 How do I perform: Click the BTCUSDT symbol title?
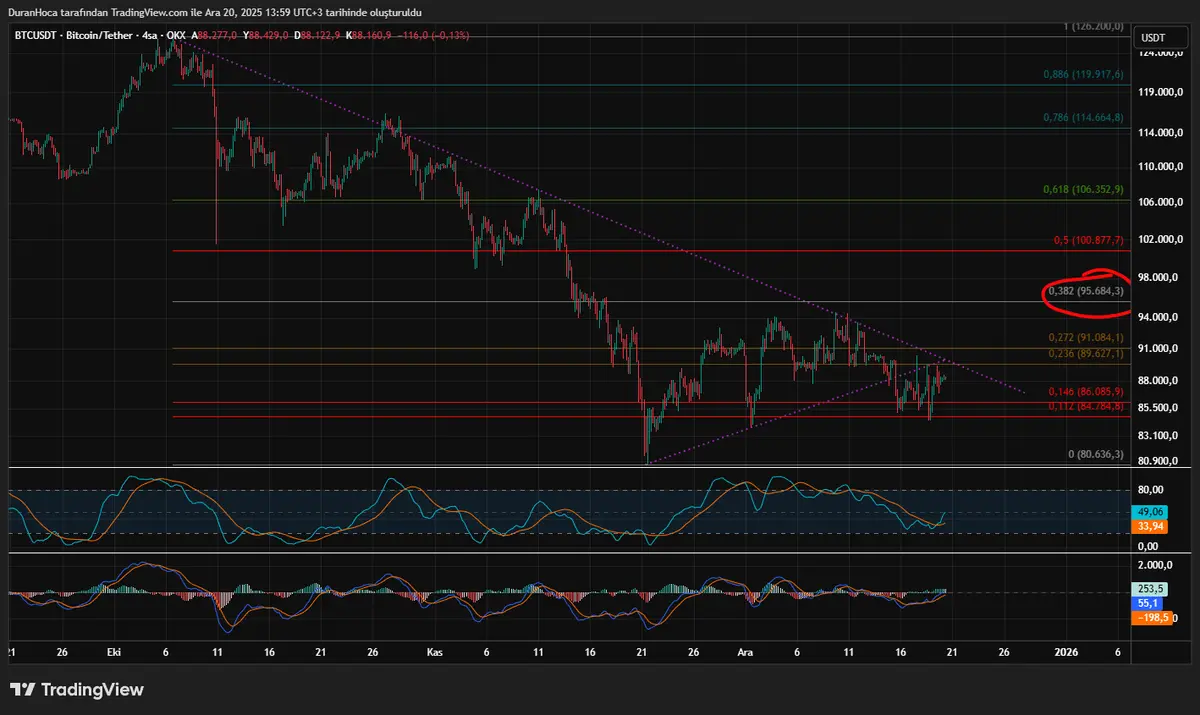[x=33, y=35]
